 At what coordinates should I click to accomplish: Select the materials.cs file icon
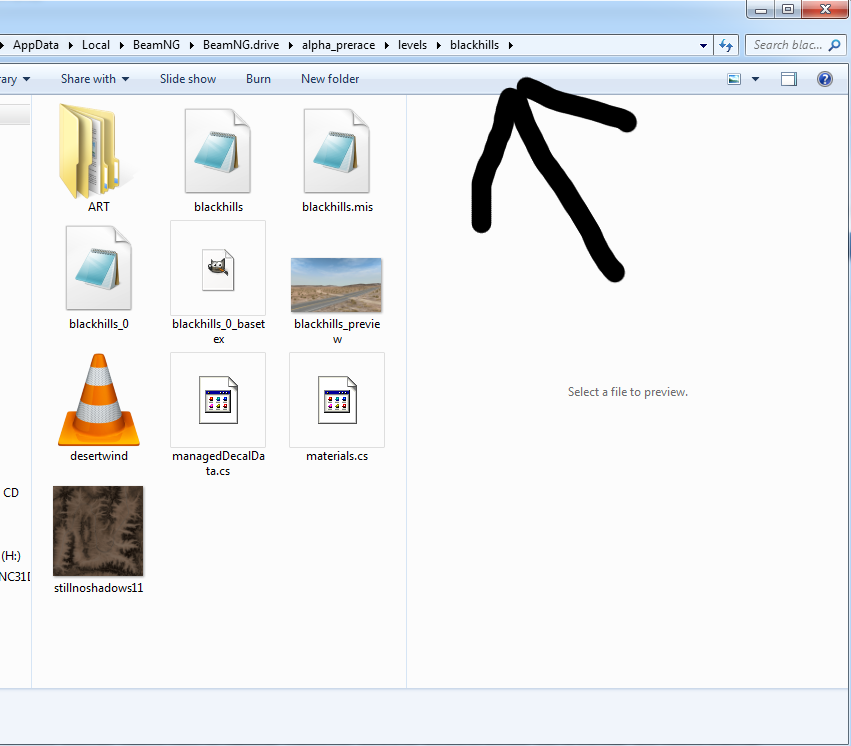(x=337, y=400)
